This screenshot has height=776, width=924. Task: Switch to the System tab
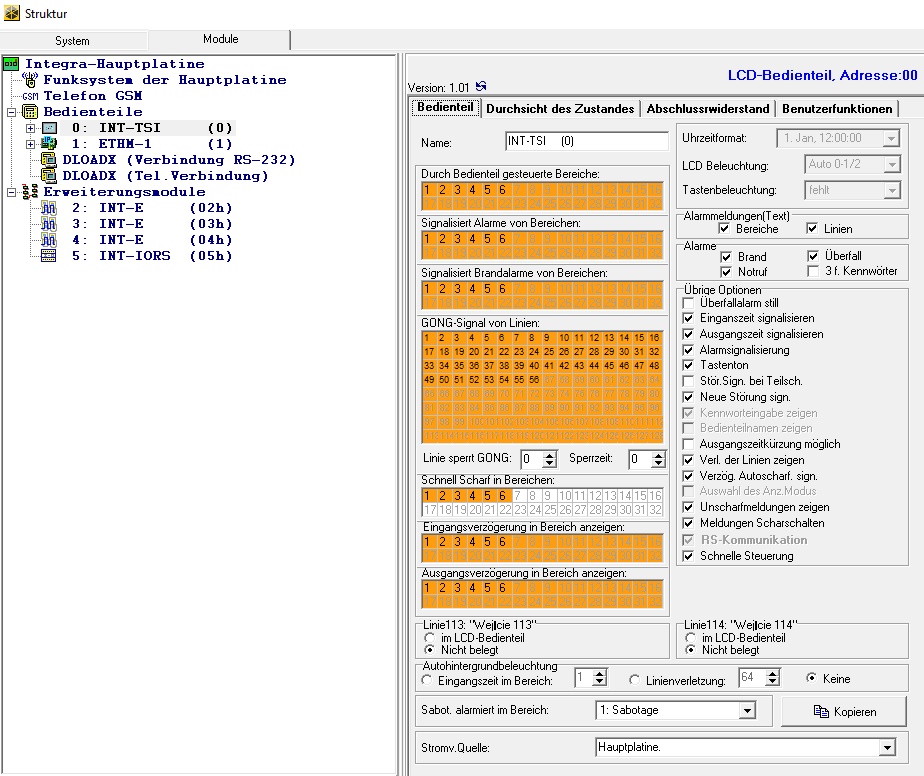[72, 41]
